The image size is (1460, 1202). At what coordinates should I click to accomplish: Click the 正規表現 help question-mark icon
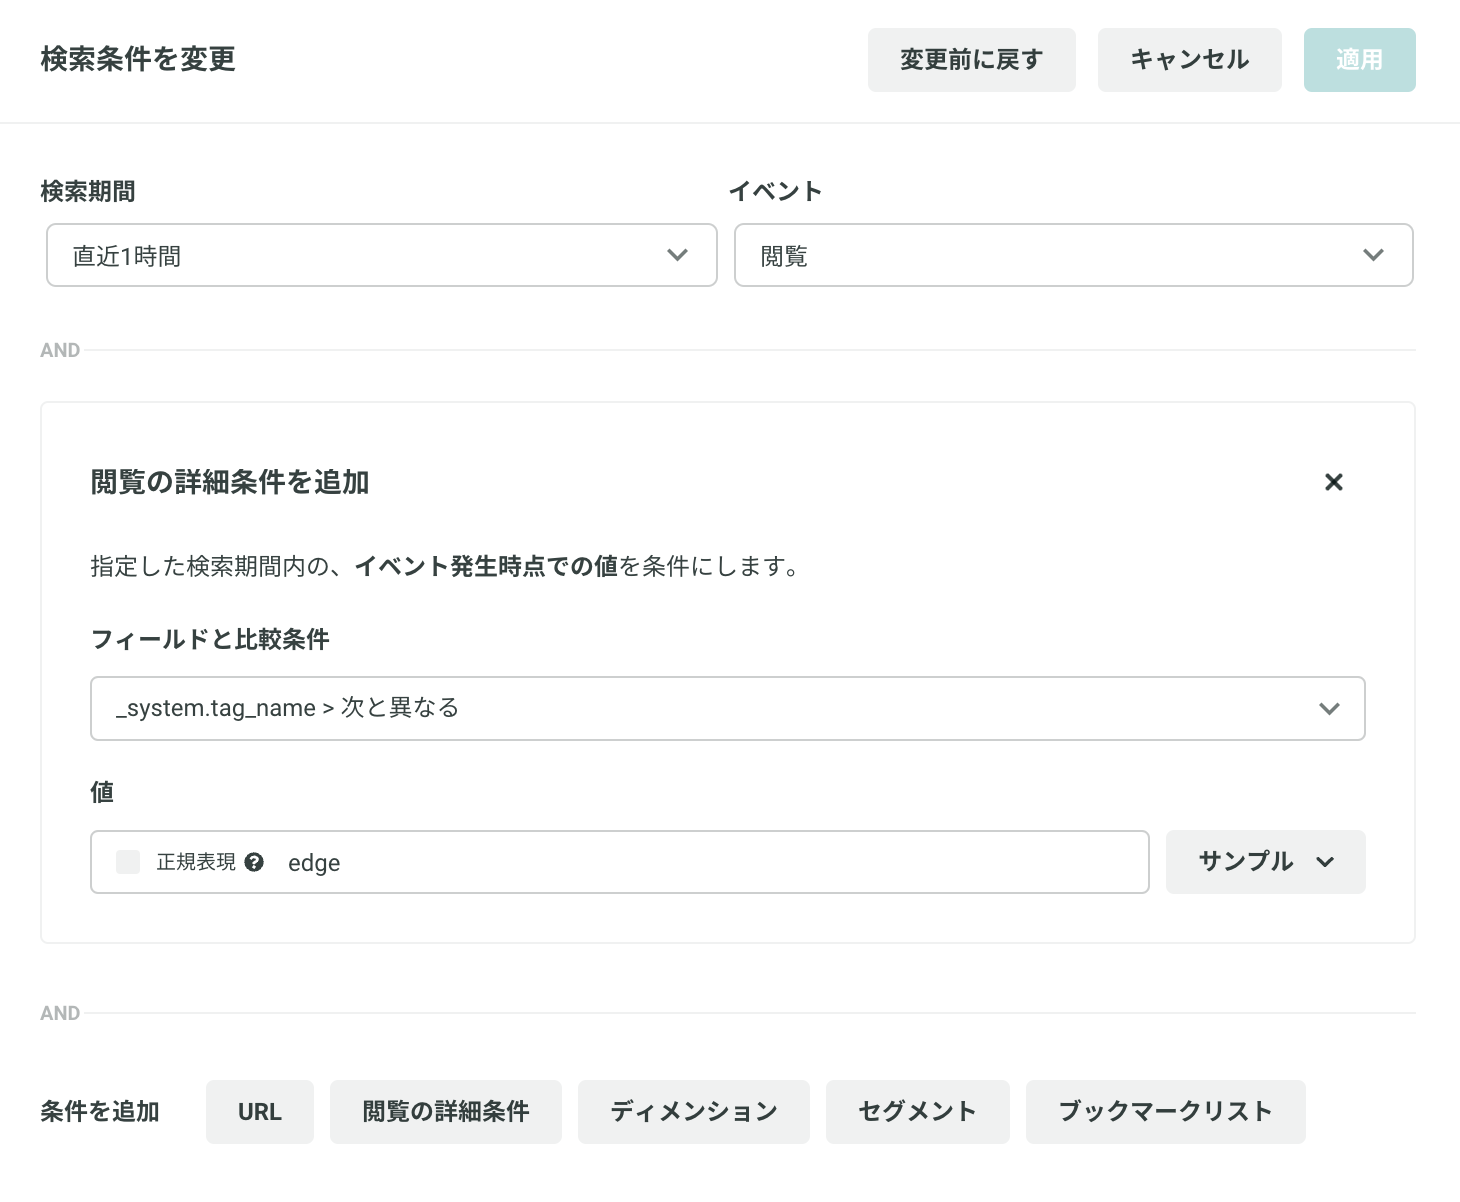(254, 862)
